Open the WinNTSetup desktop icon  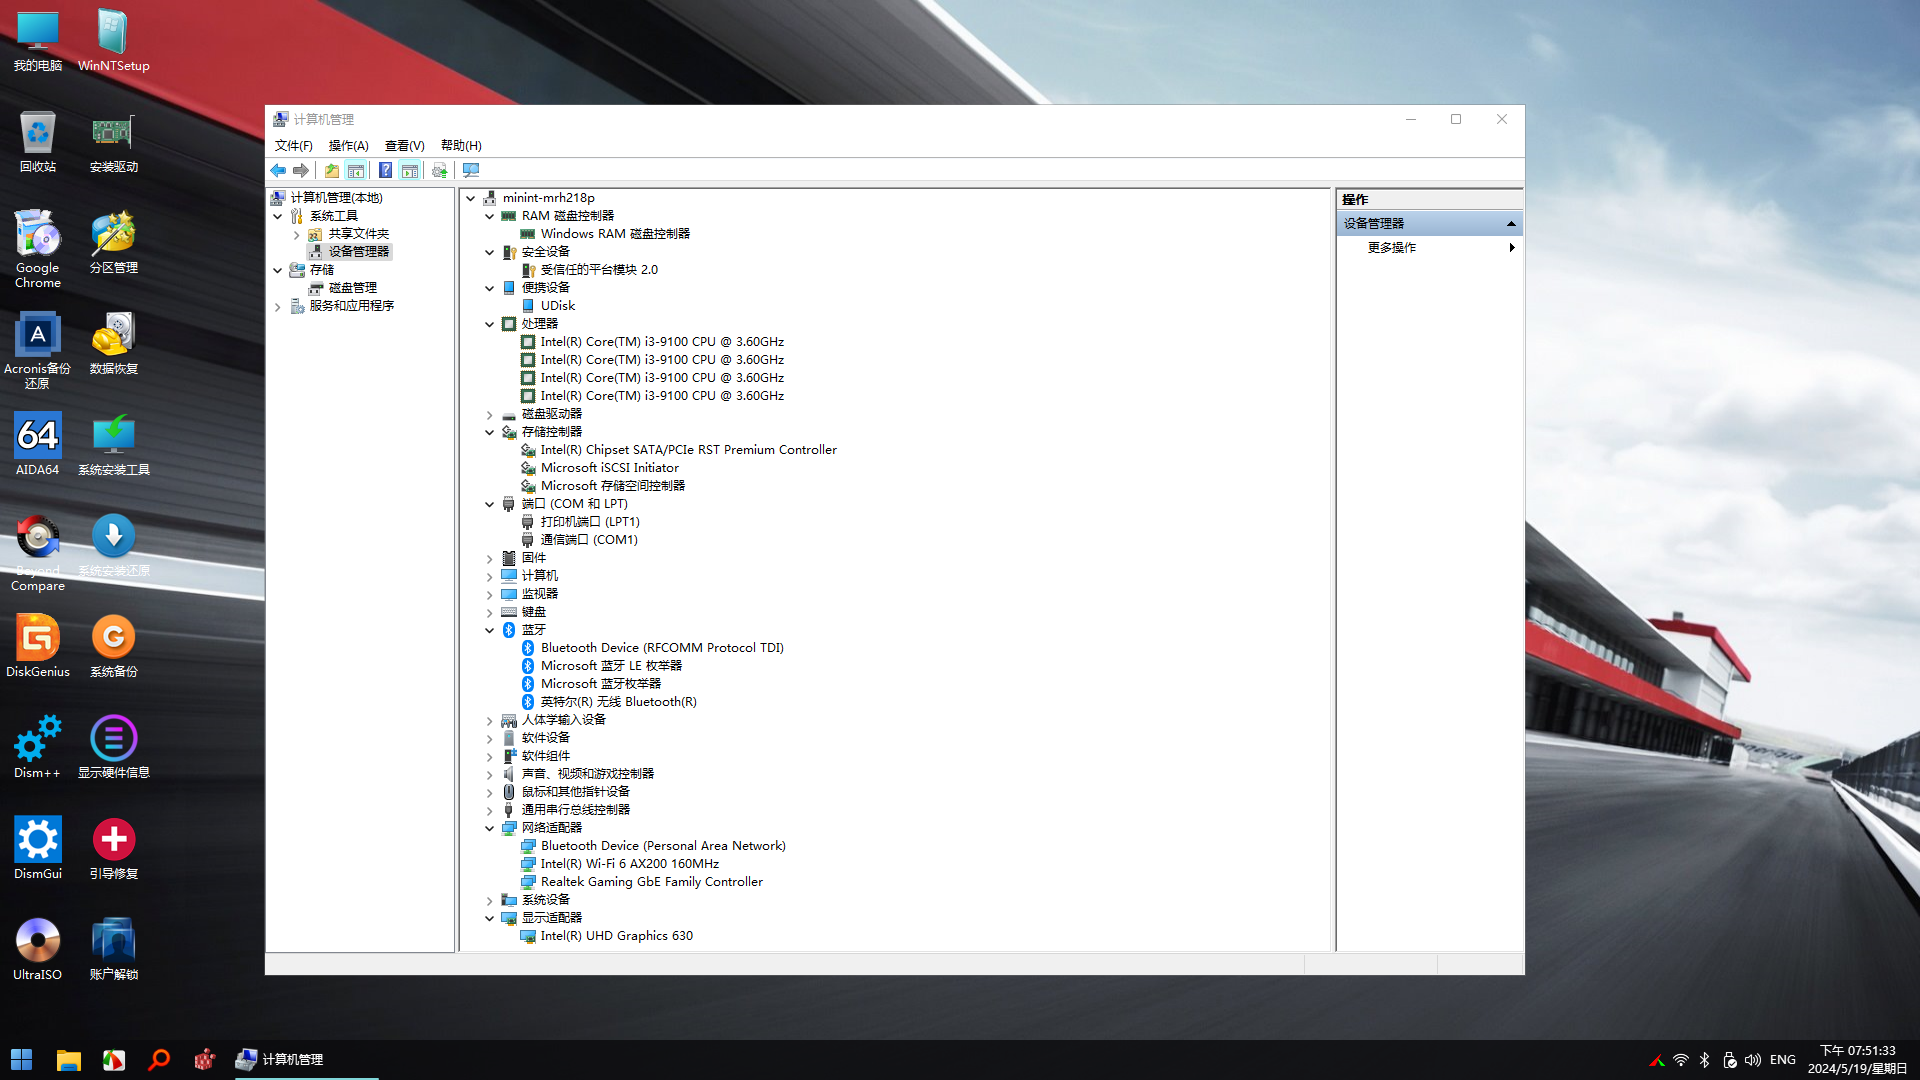point(113,42)
